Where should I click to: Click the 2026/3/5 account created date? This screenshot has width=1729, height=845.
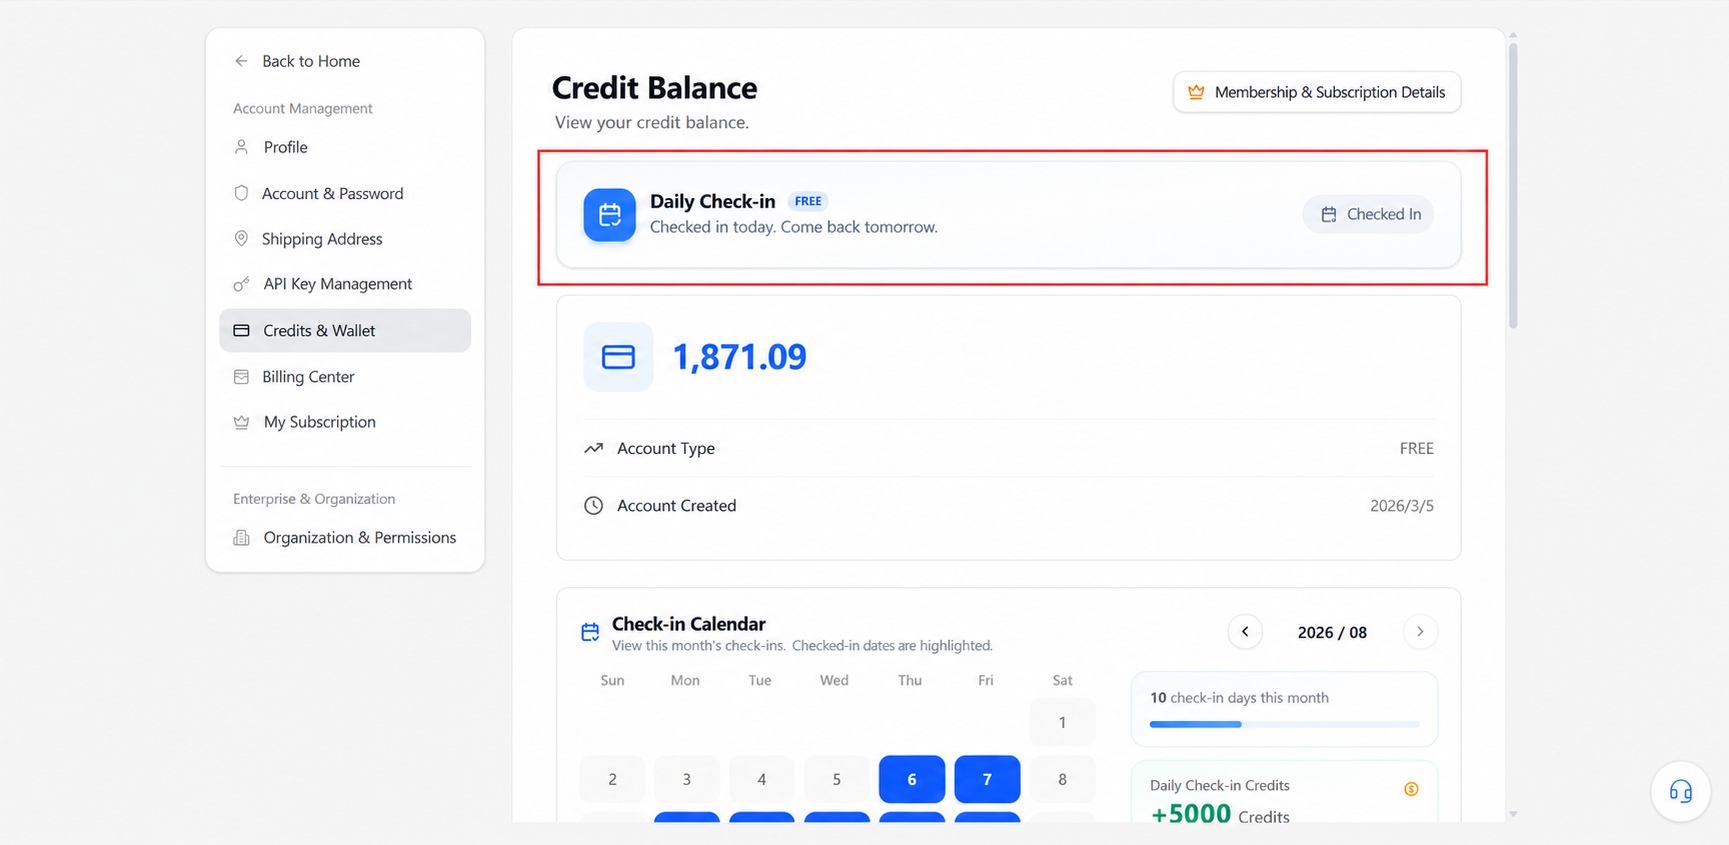pos(1402,506)
